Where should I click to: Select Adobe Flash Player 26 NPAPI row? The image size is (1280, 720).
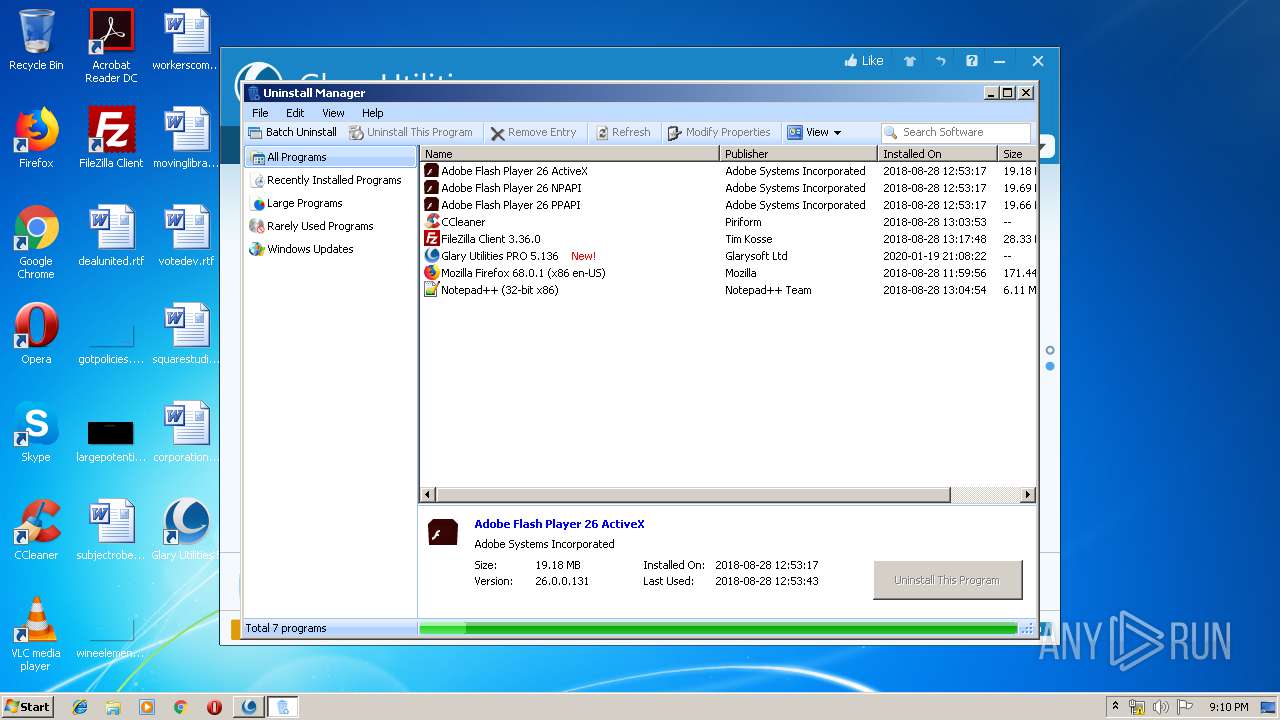728,188
